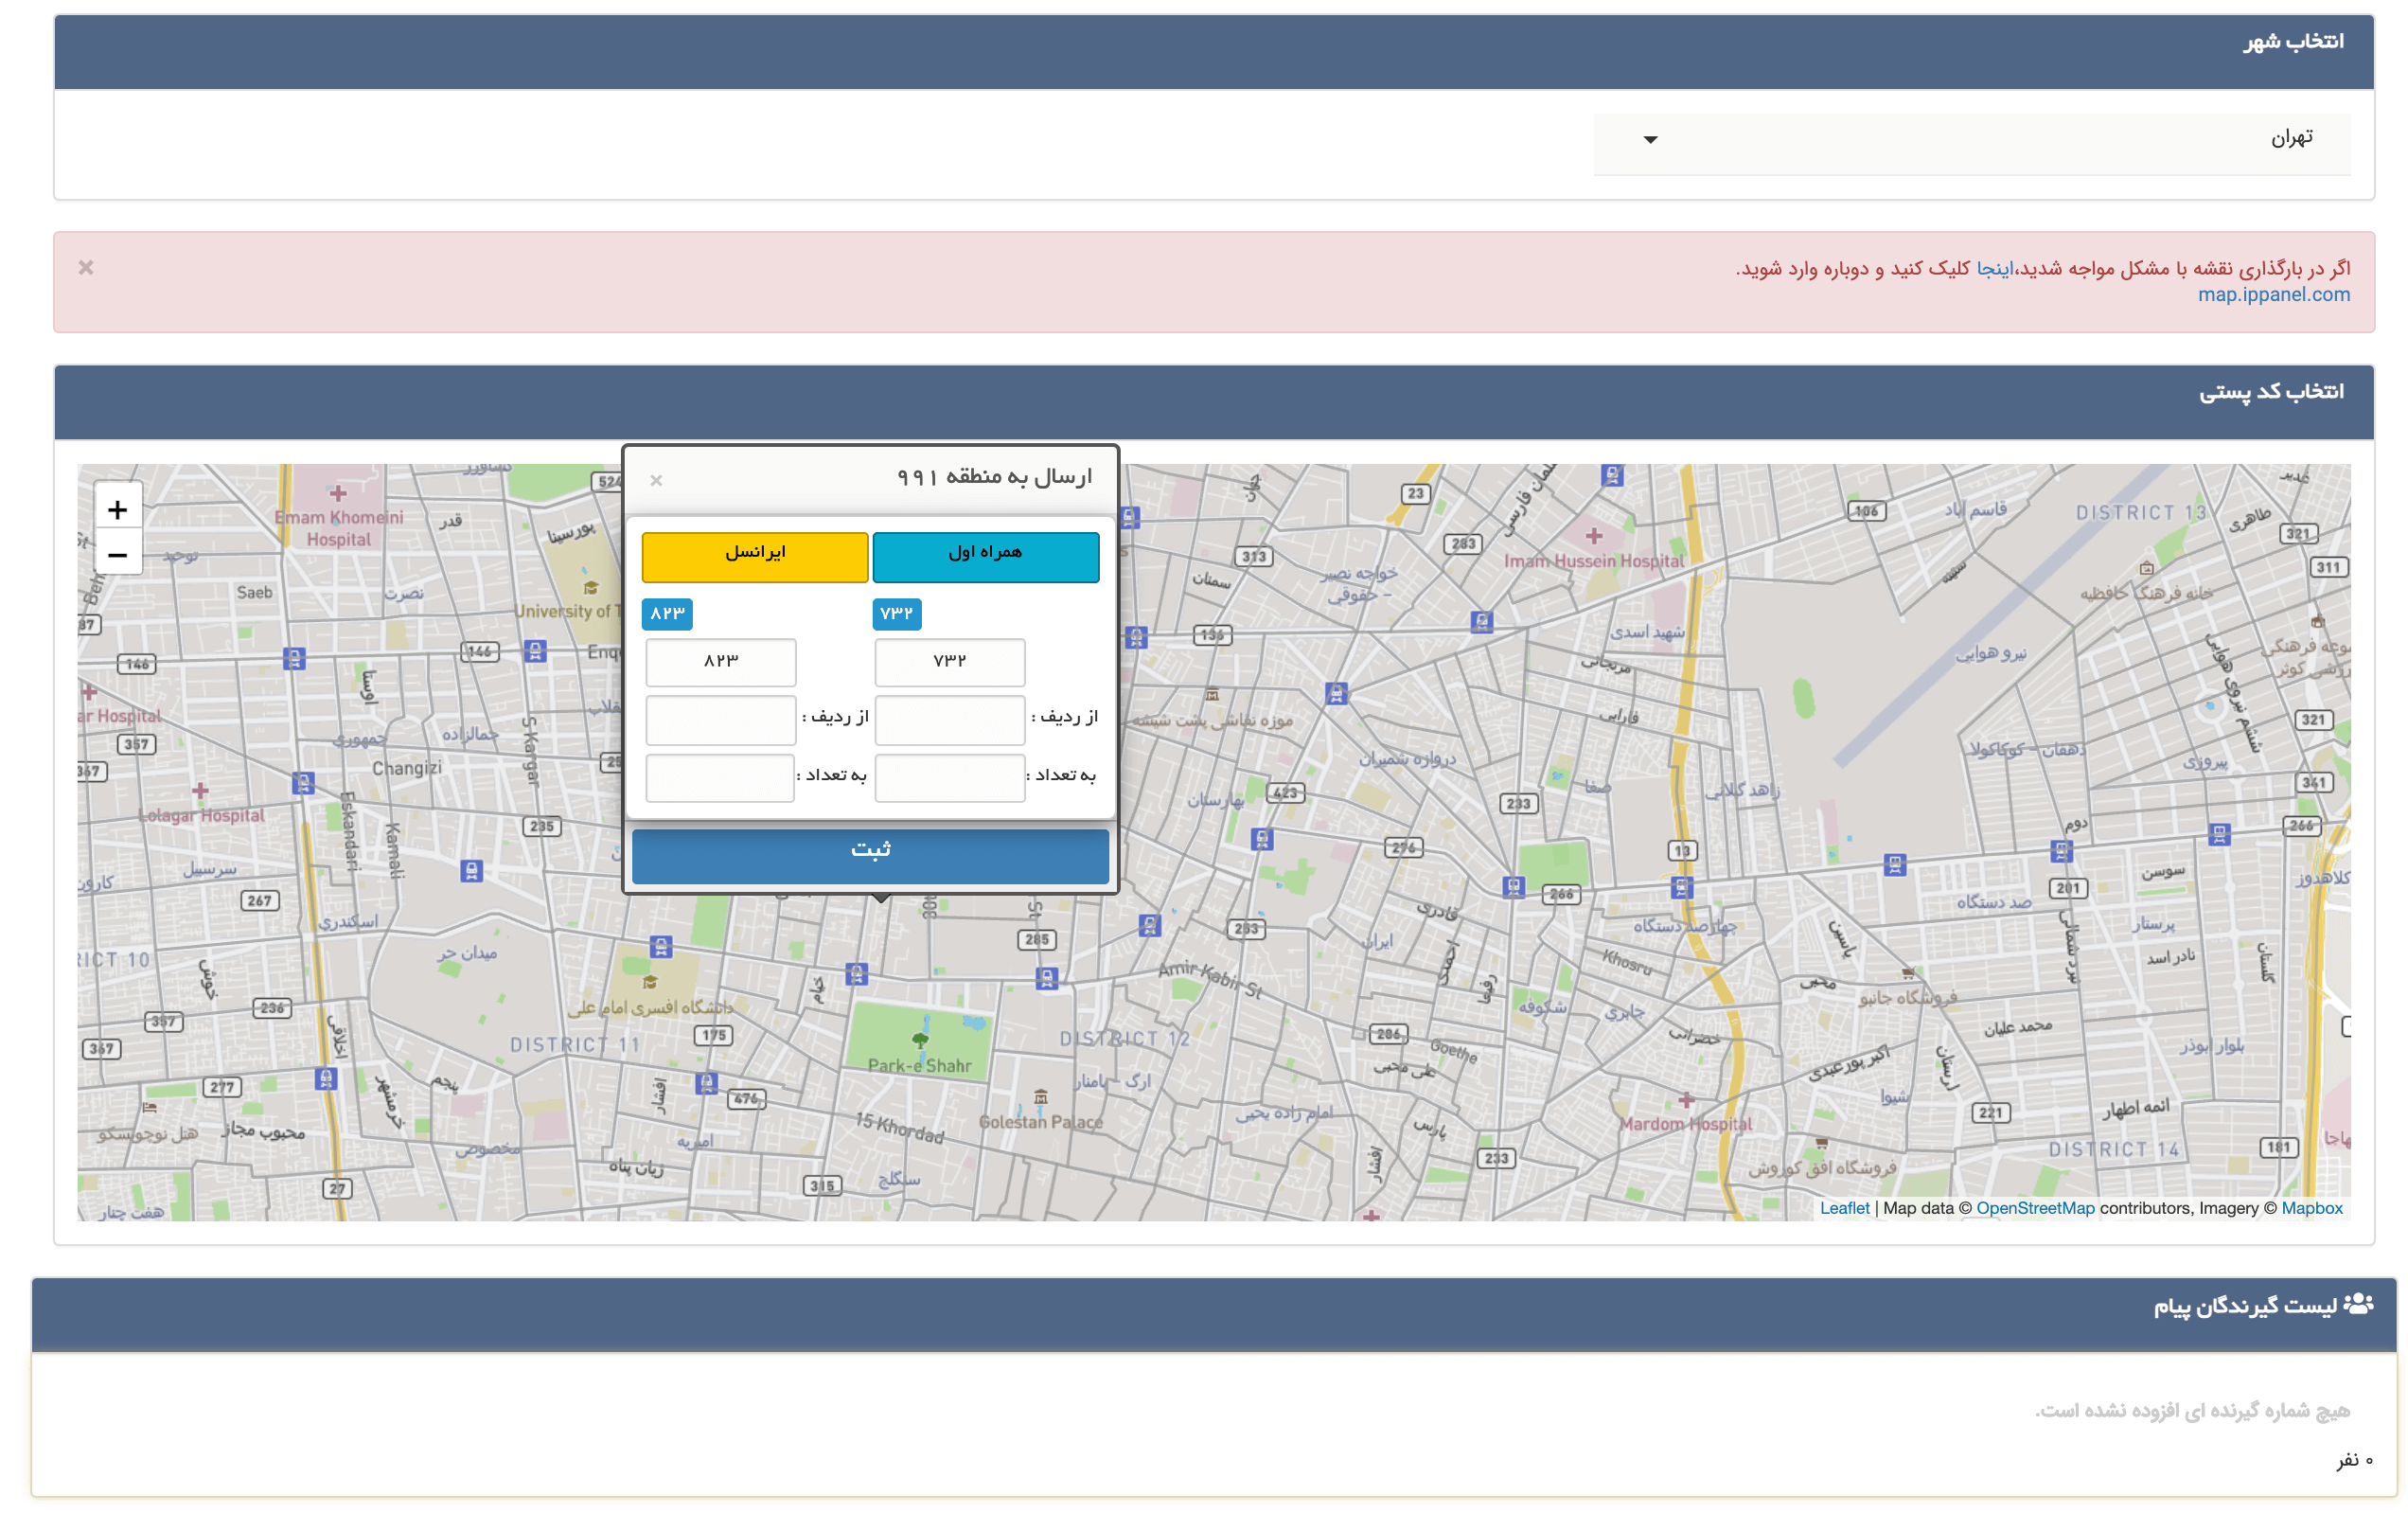Click the recipients group icon in لیست گیرندگان

pyautogui.click(x=2358, y=1303)
